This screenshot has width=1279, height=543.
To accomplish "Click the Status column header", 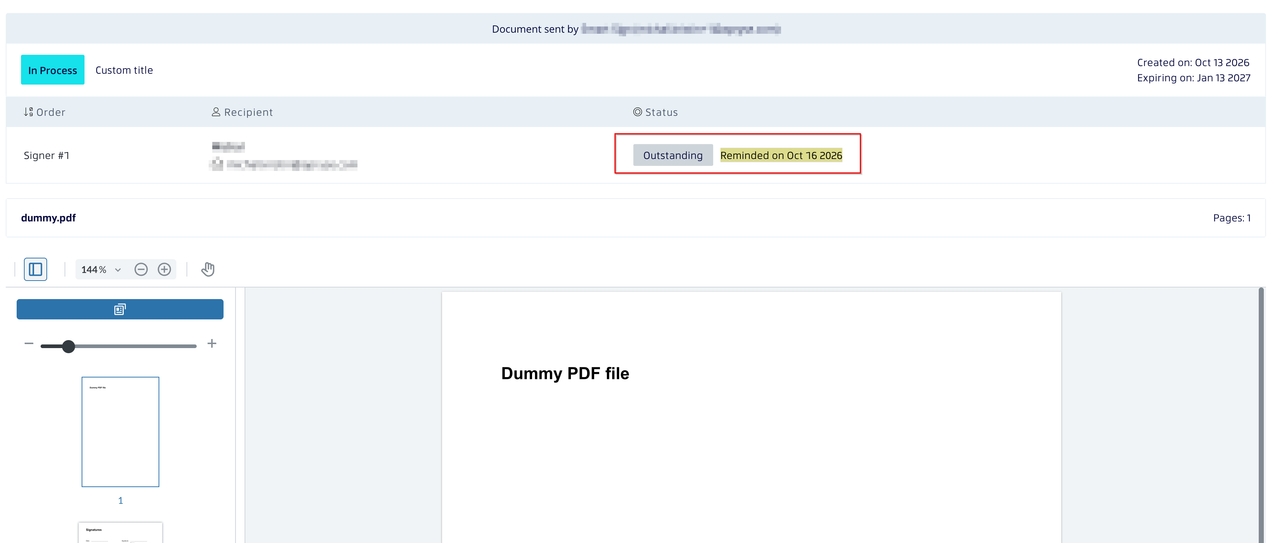I will (655, 112).
